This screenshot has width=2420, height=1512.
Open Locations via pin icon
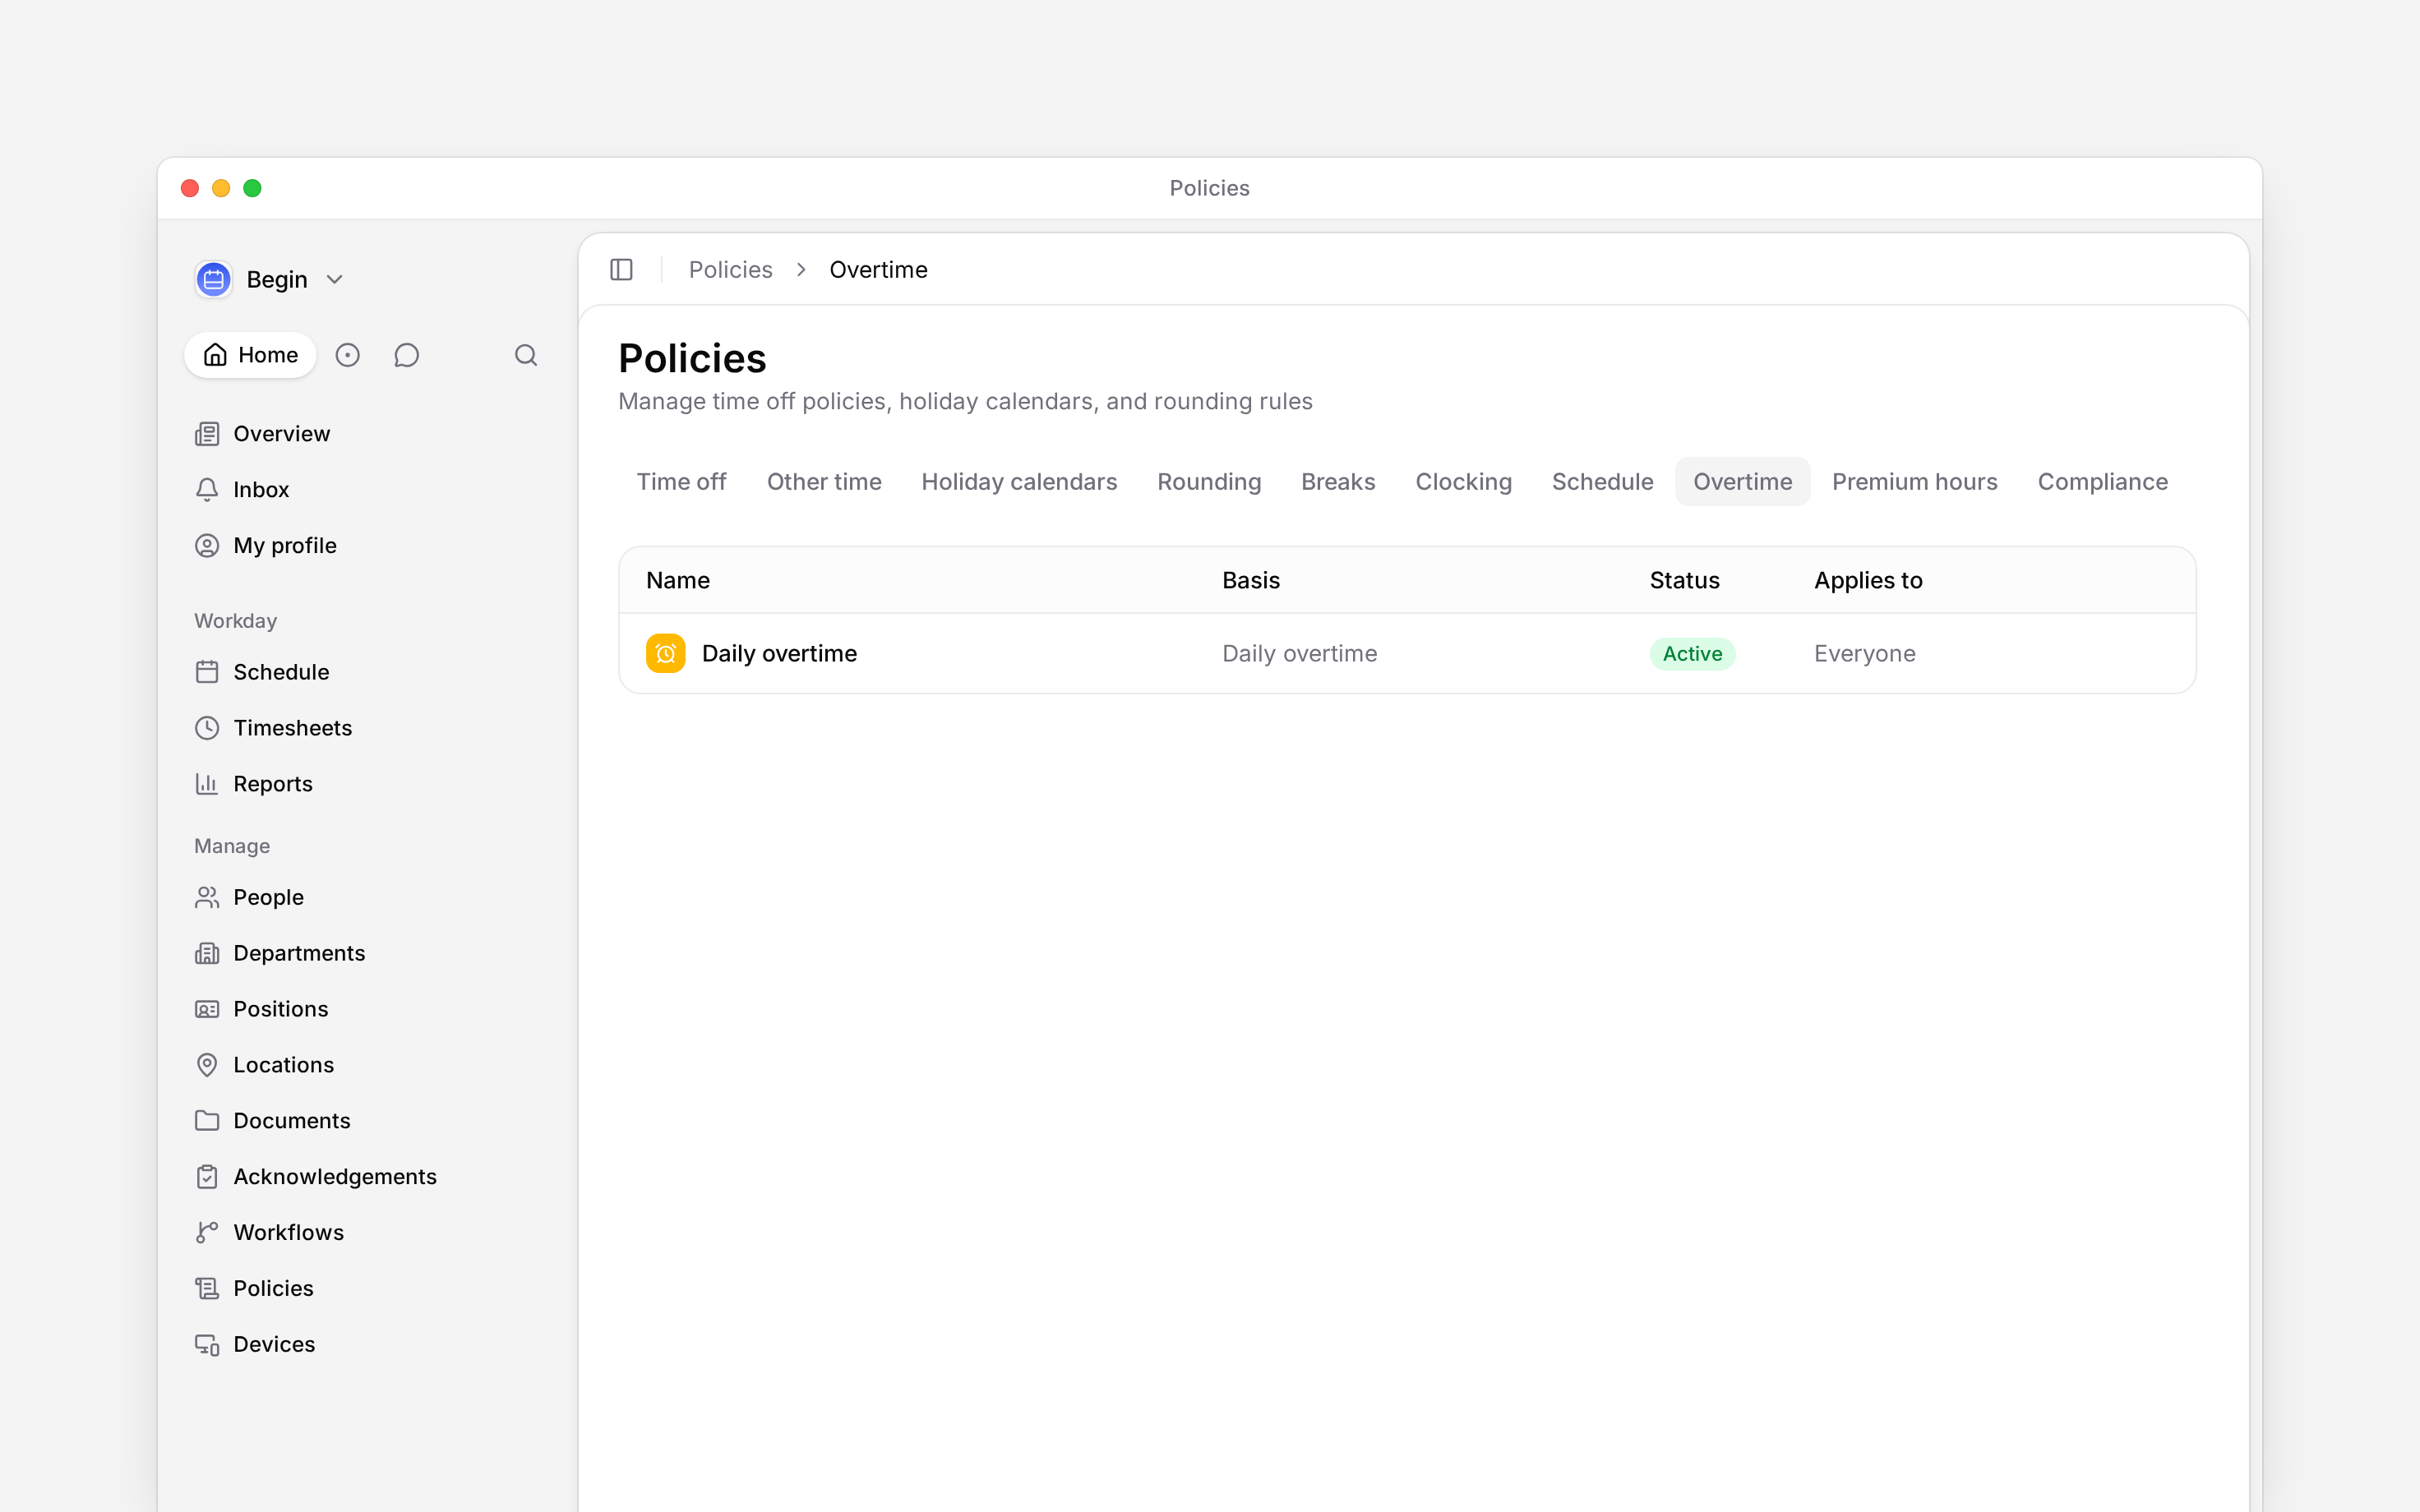pyautogui.click(x=207, y=1065)
